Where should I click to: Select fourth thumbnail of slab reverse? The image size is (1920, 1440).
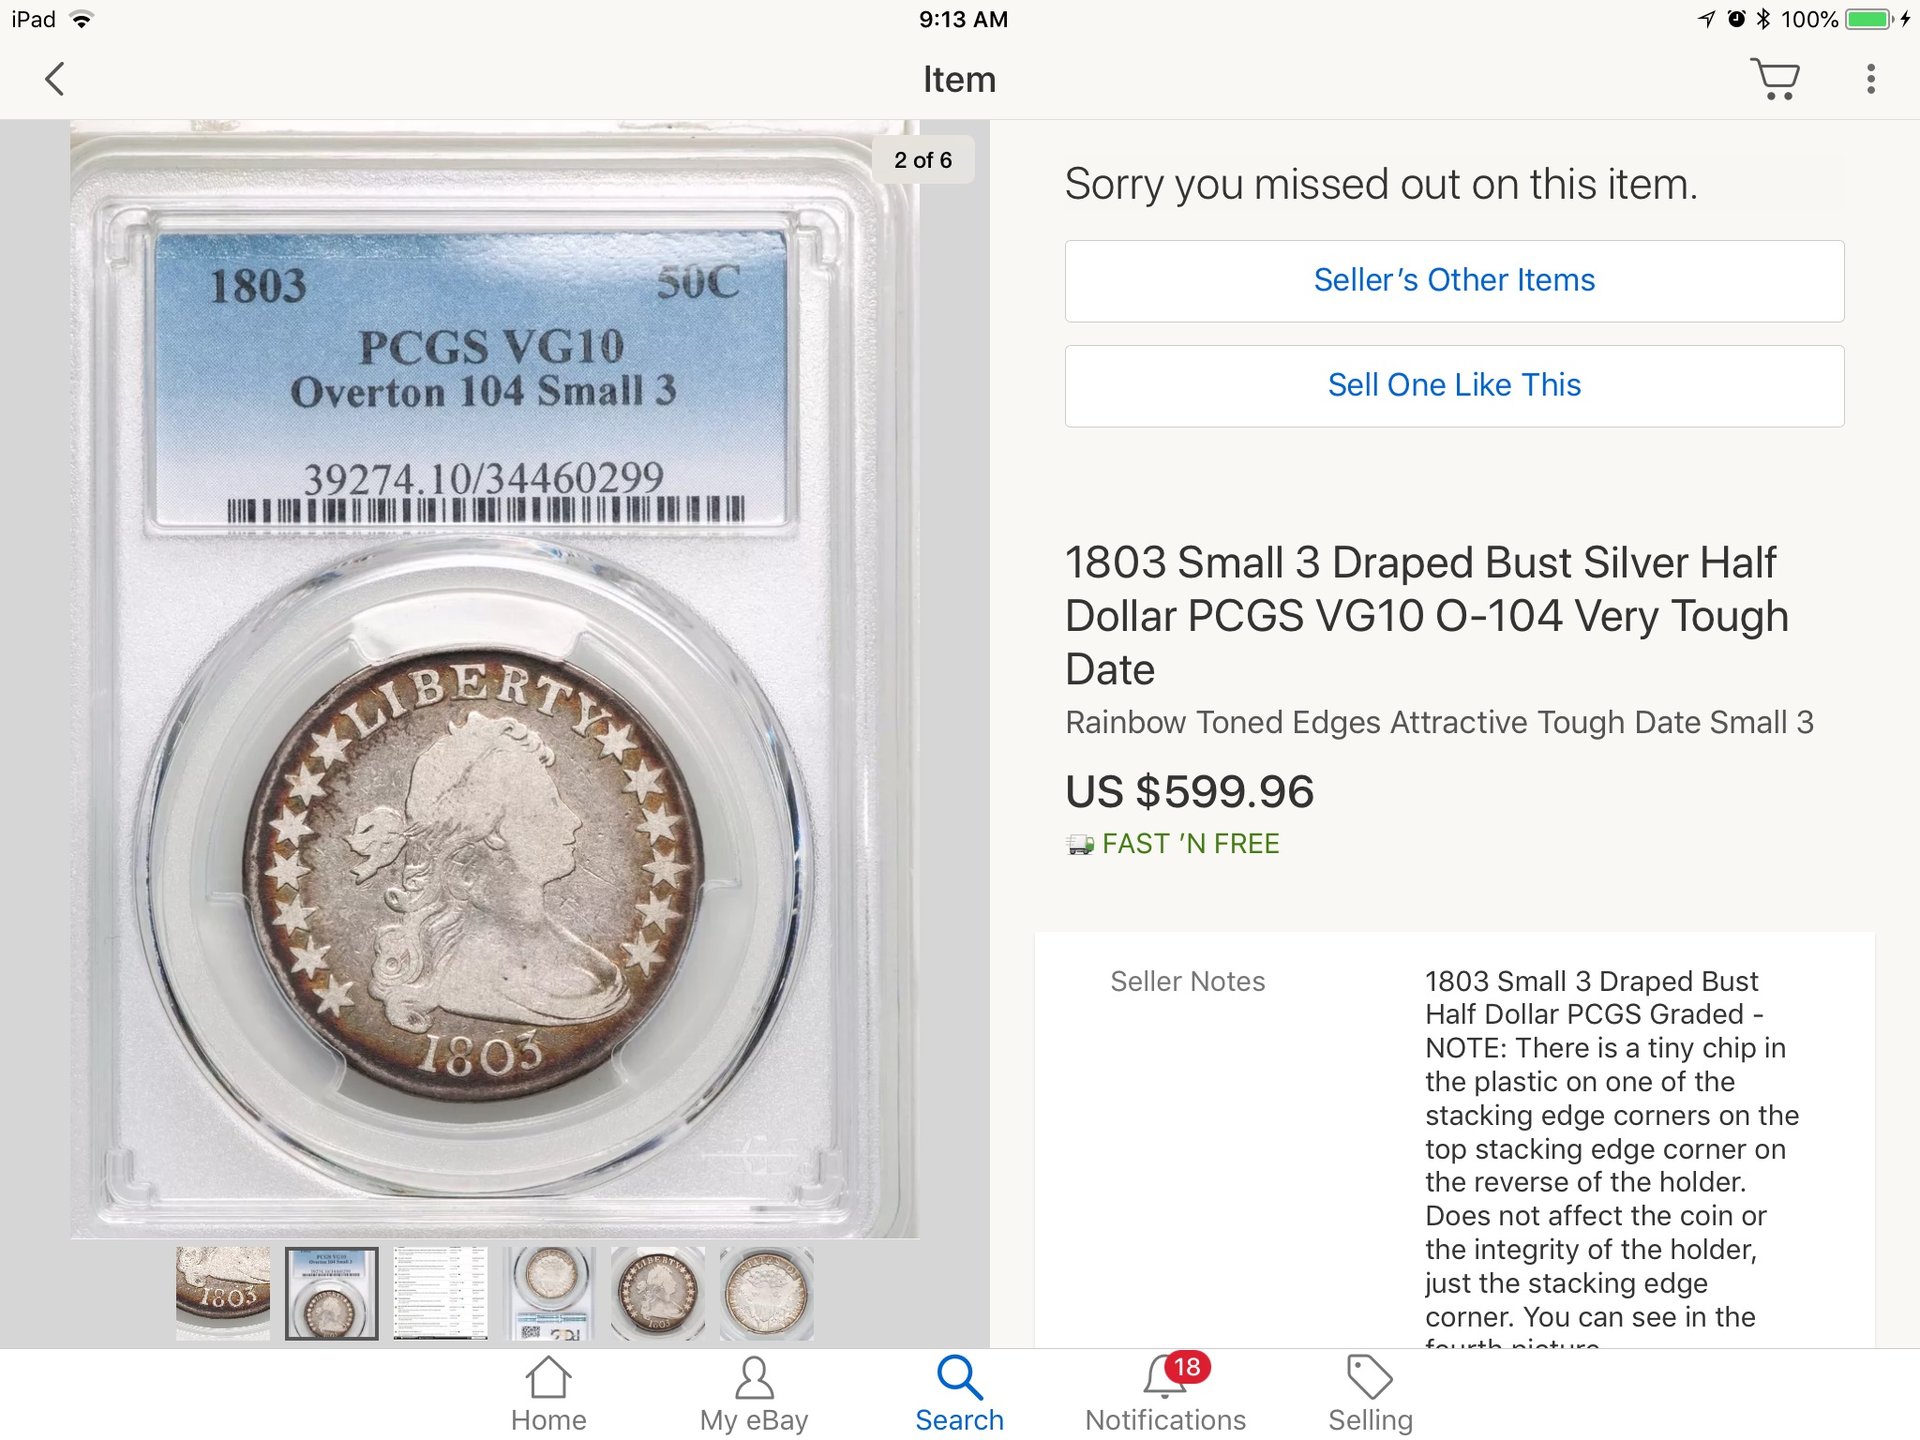pyautogui.click(x=549, y=1293)
